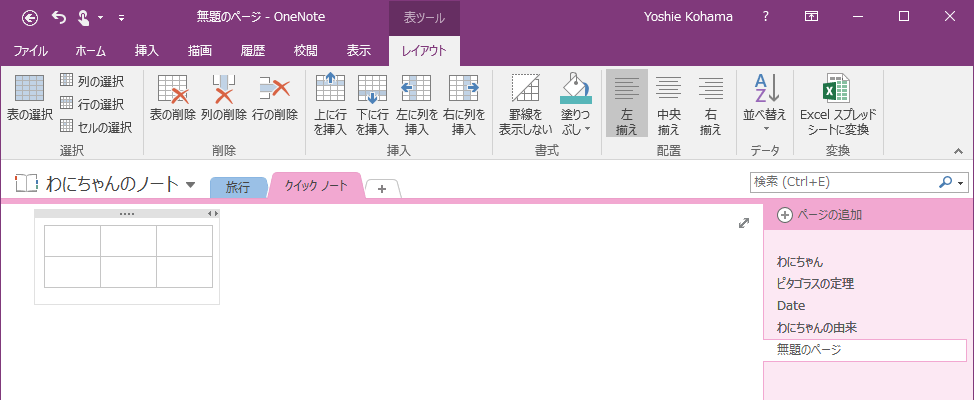The image size is (974, 400).
Task: Undo the last action
Action: coord(59,17)
